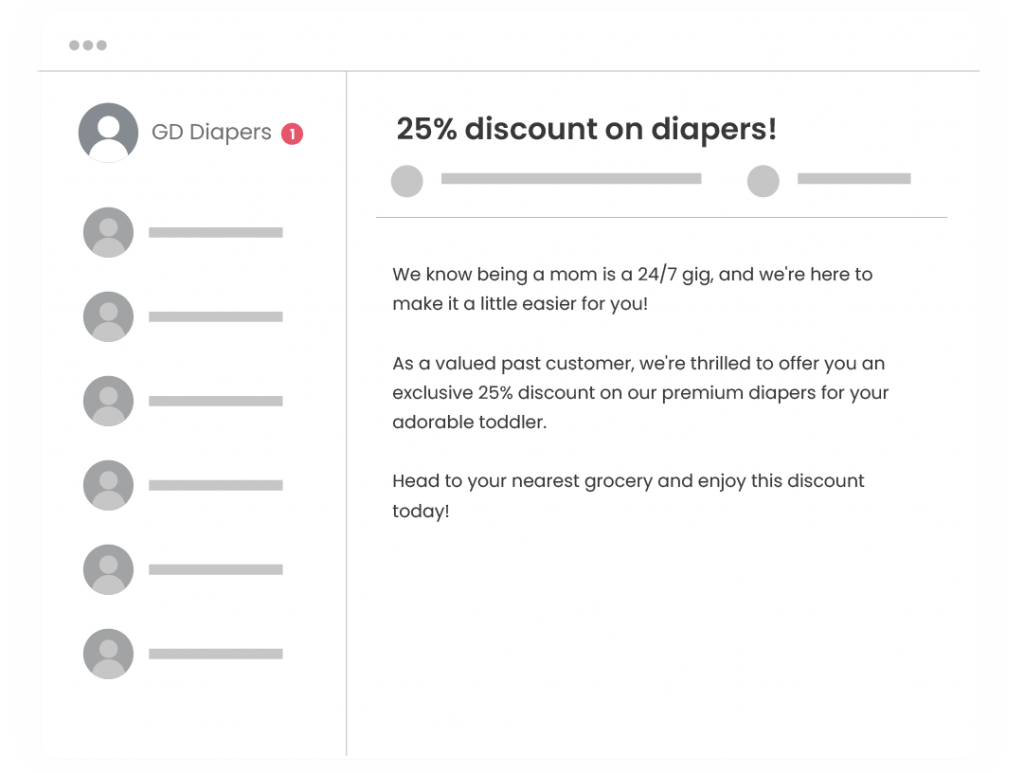Click the right circle icon below the subject
The width and height of the screenshot is (1024, 773).
coord(763,181)
